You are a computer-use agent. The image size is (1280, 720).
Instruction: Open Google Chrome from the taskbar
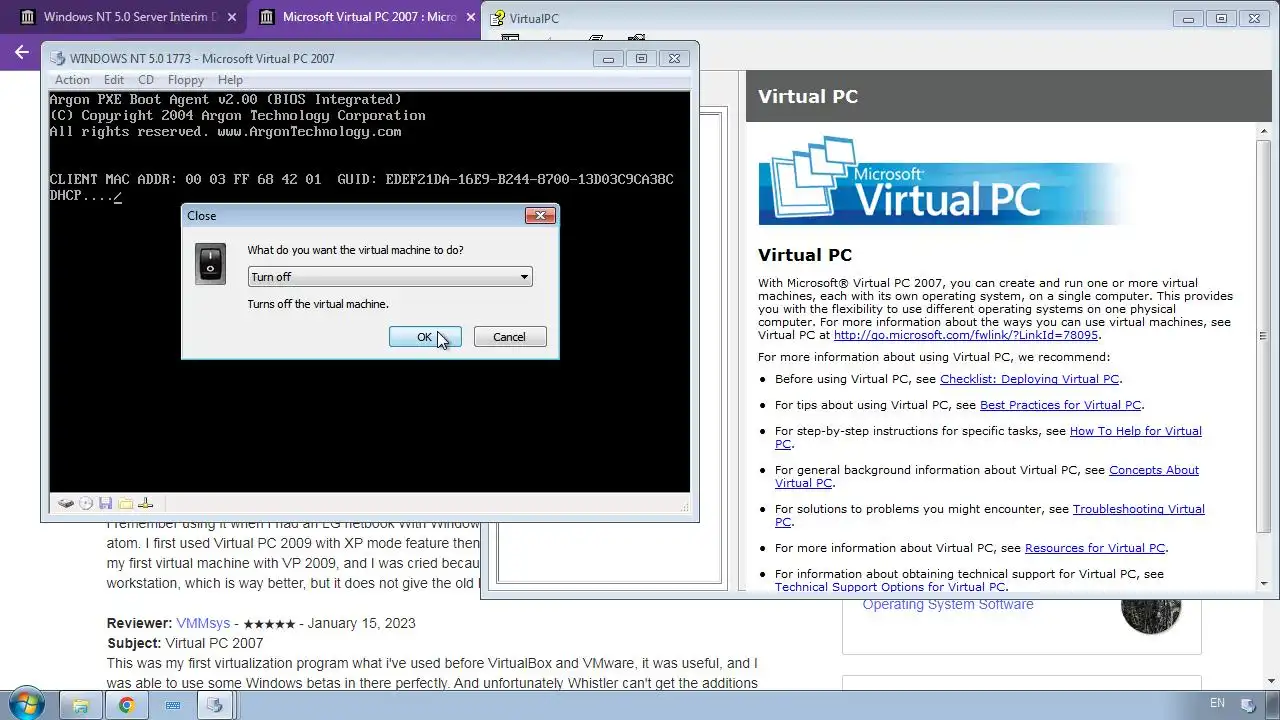(127, 705)
